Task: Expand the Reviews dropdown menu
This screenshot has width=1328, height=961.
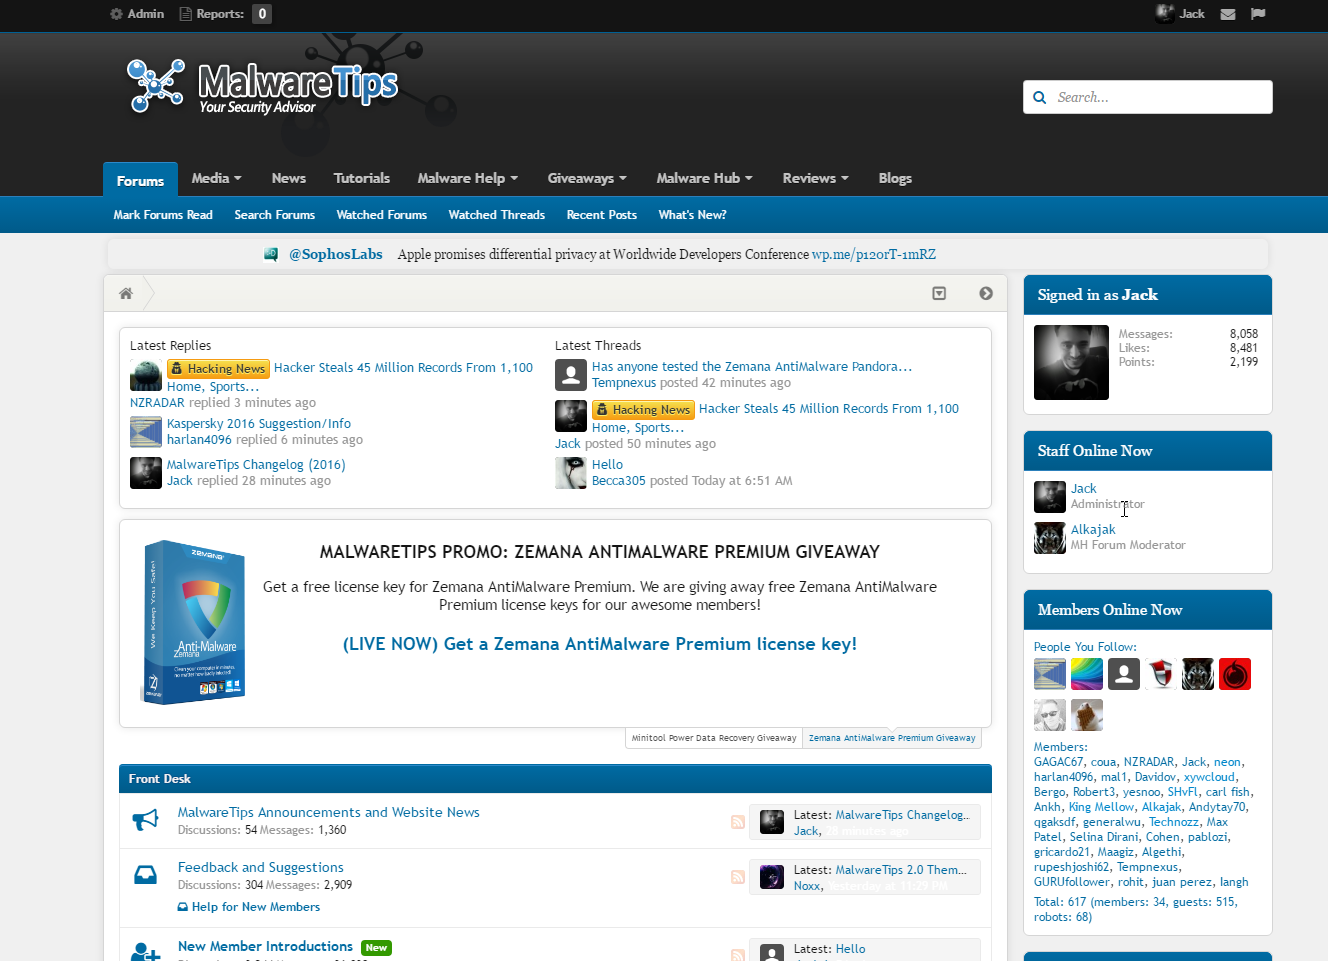Action: 815,178
